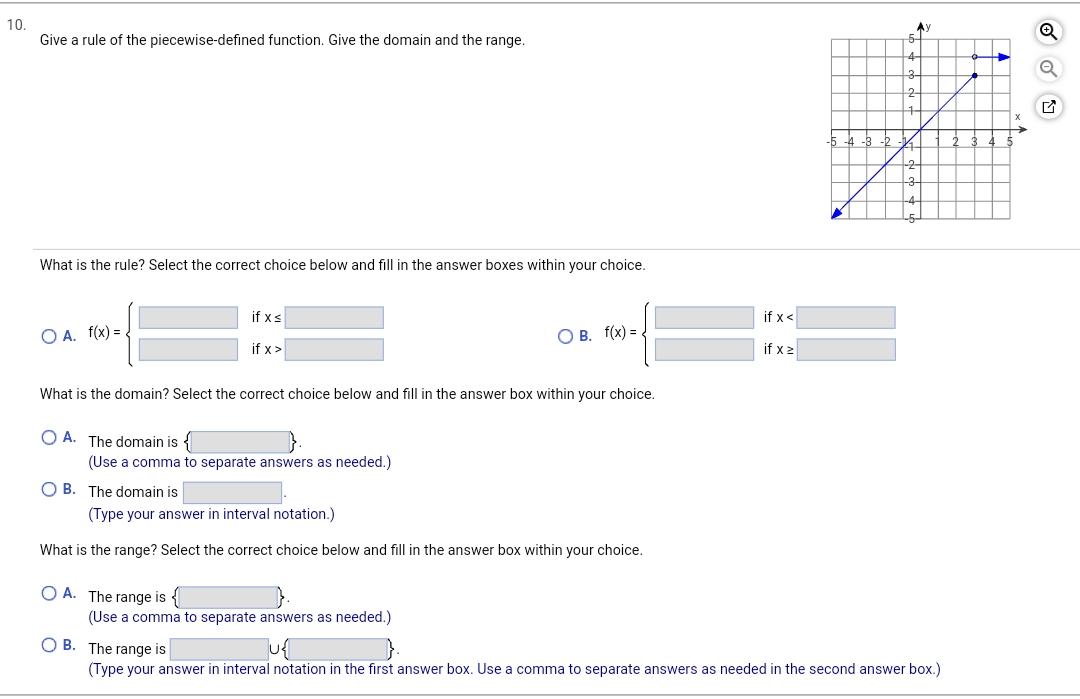The image size is (1080, 699).
Task: Click the first answer box in rule choice A
Action: point(187,317)
